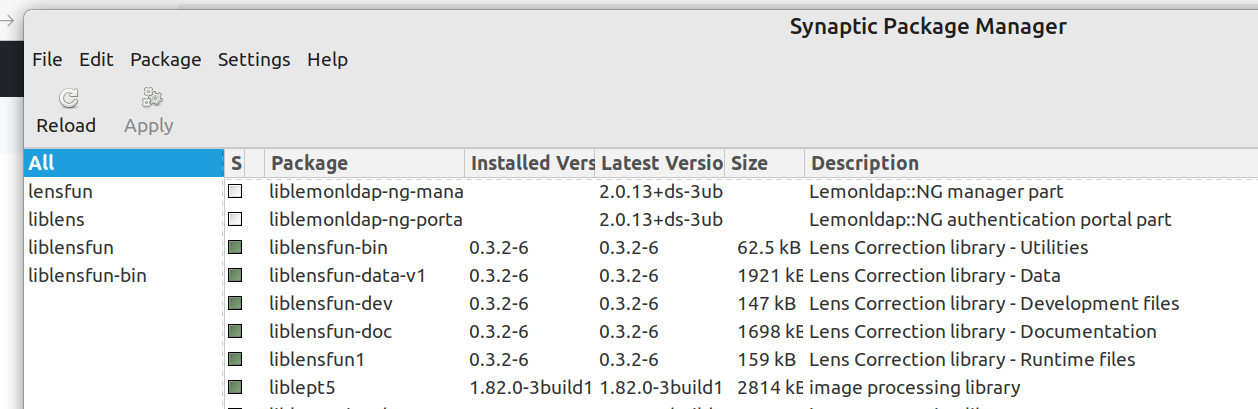Toggle status box for liblensfun-bin package
This screenshot has height=409, width=1258.
235,247
